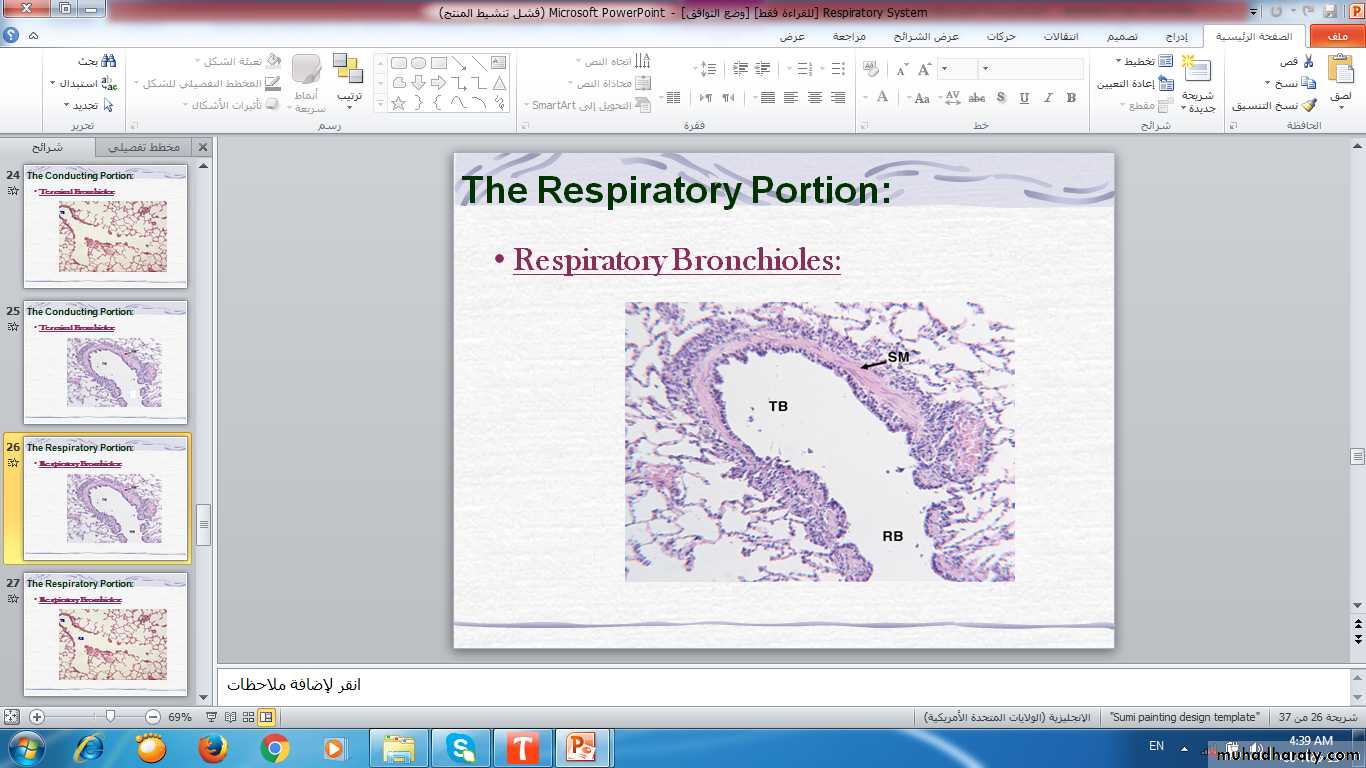
Task: Pick the star shape in shapes gallery
Action: tap(398, 103)
